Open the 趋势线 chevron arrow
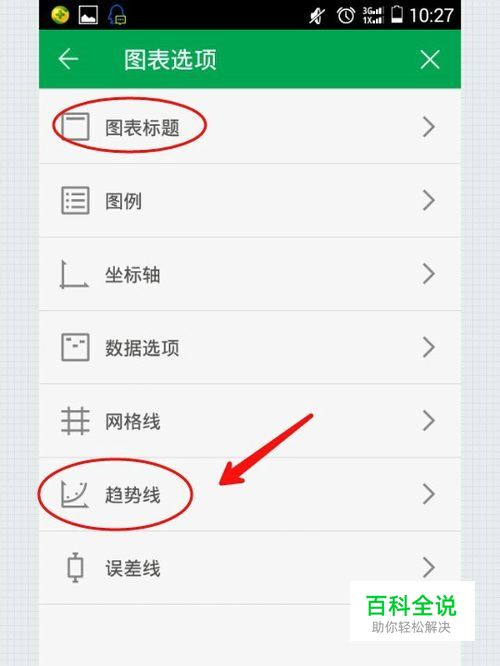 point(429,494)
